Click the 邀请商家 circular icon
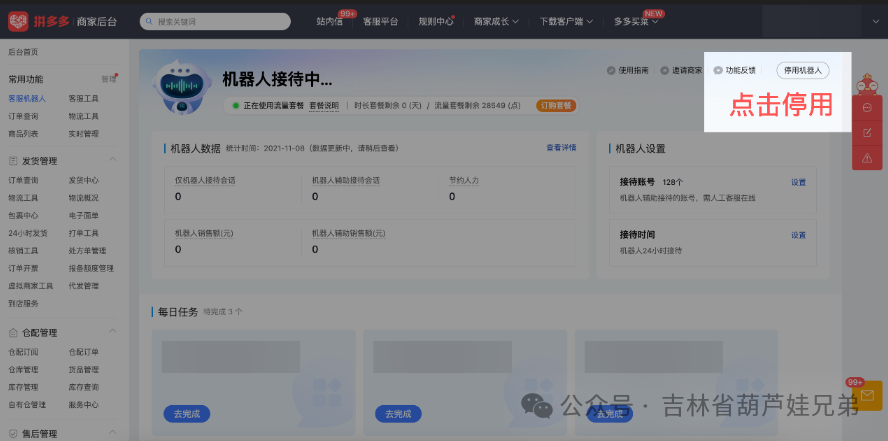The width and height of the screenshot is (888, 441). click(x=664, y=71)
